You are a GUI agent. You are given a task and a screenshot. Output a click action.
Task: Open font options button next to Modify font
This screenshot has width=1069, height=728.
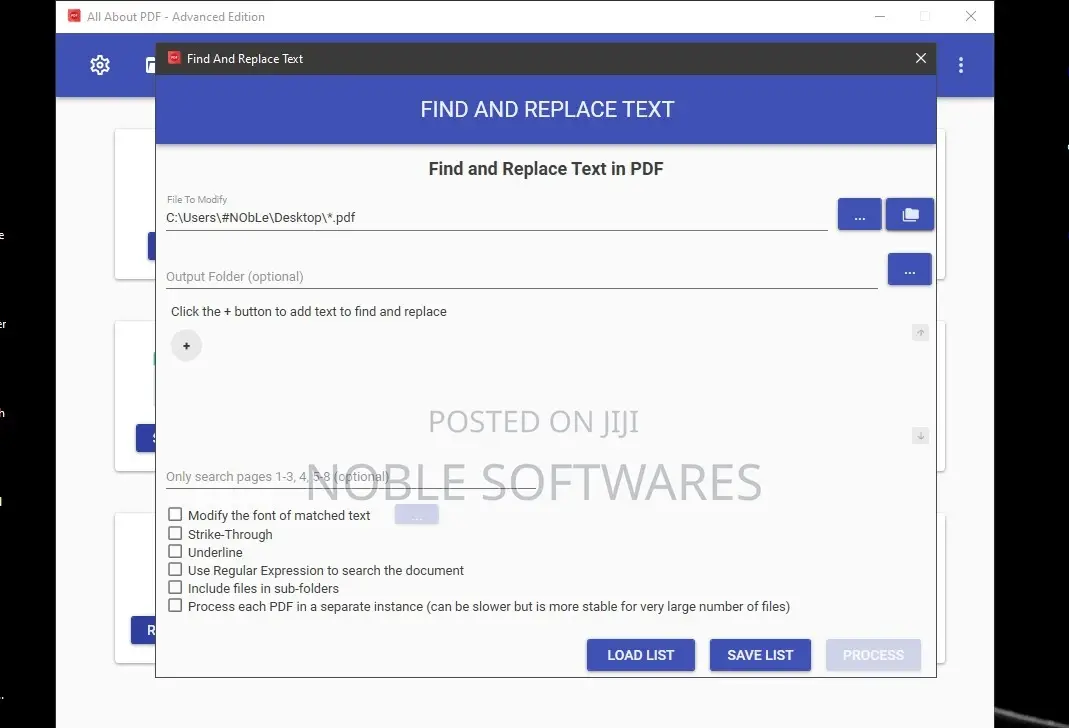(417, 515)
